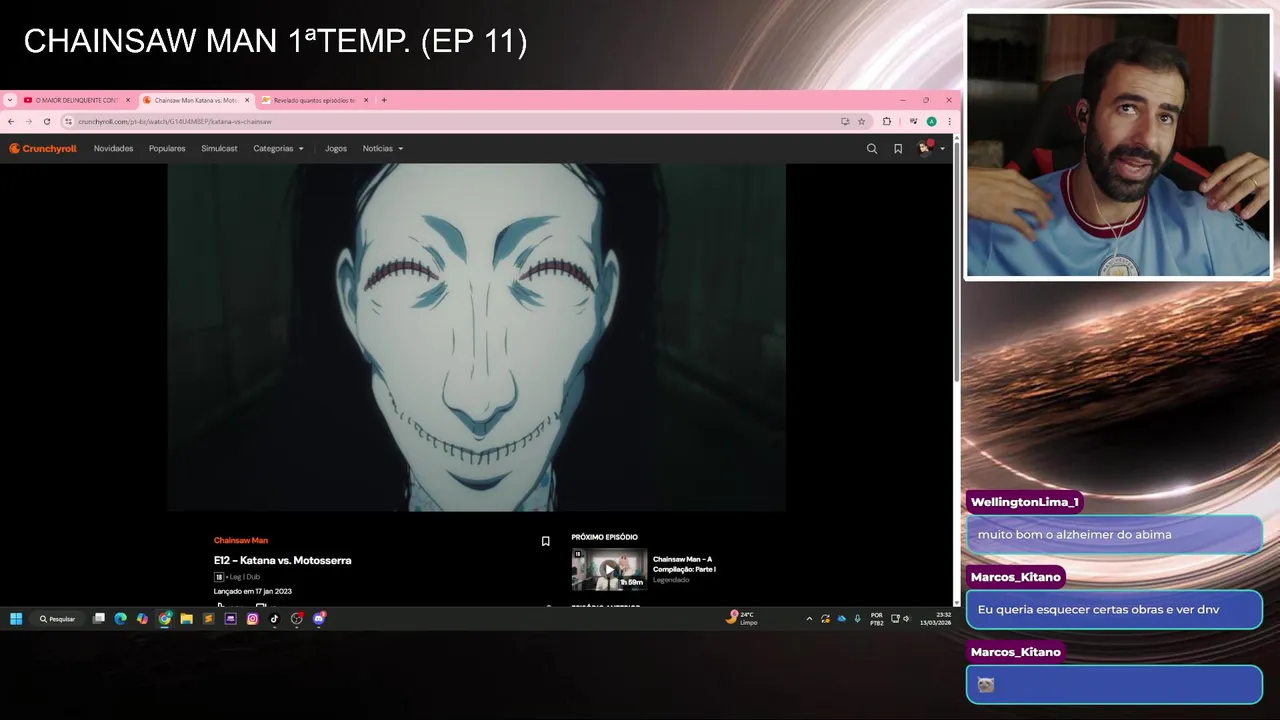Open a new browser tab

[x=384, y=100]
